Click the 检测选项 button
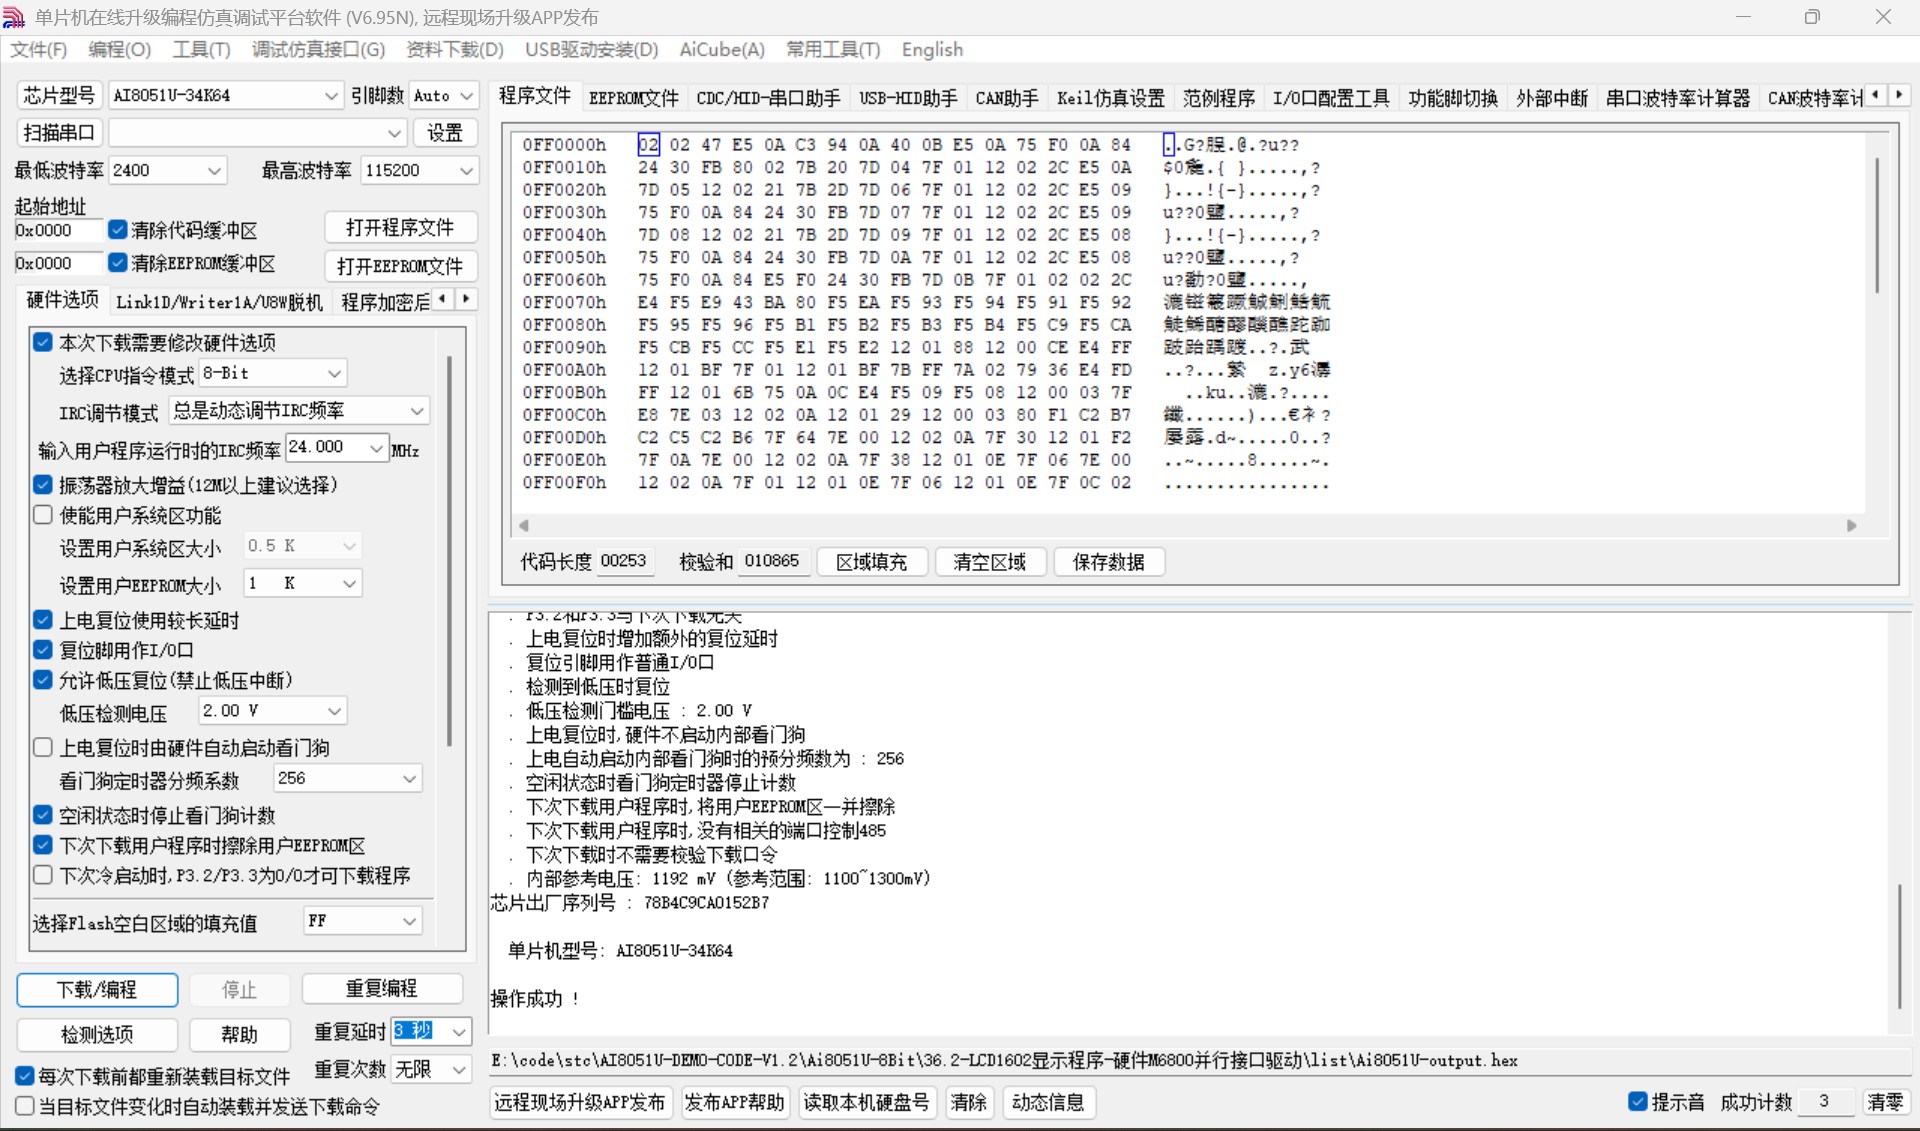Image resolution: width=1920 pixels, height=1131 pixels. tap(97, 1034)
